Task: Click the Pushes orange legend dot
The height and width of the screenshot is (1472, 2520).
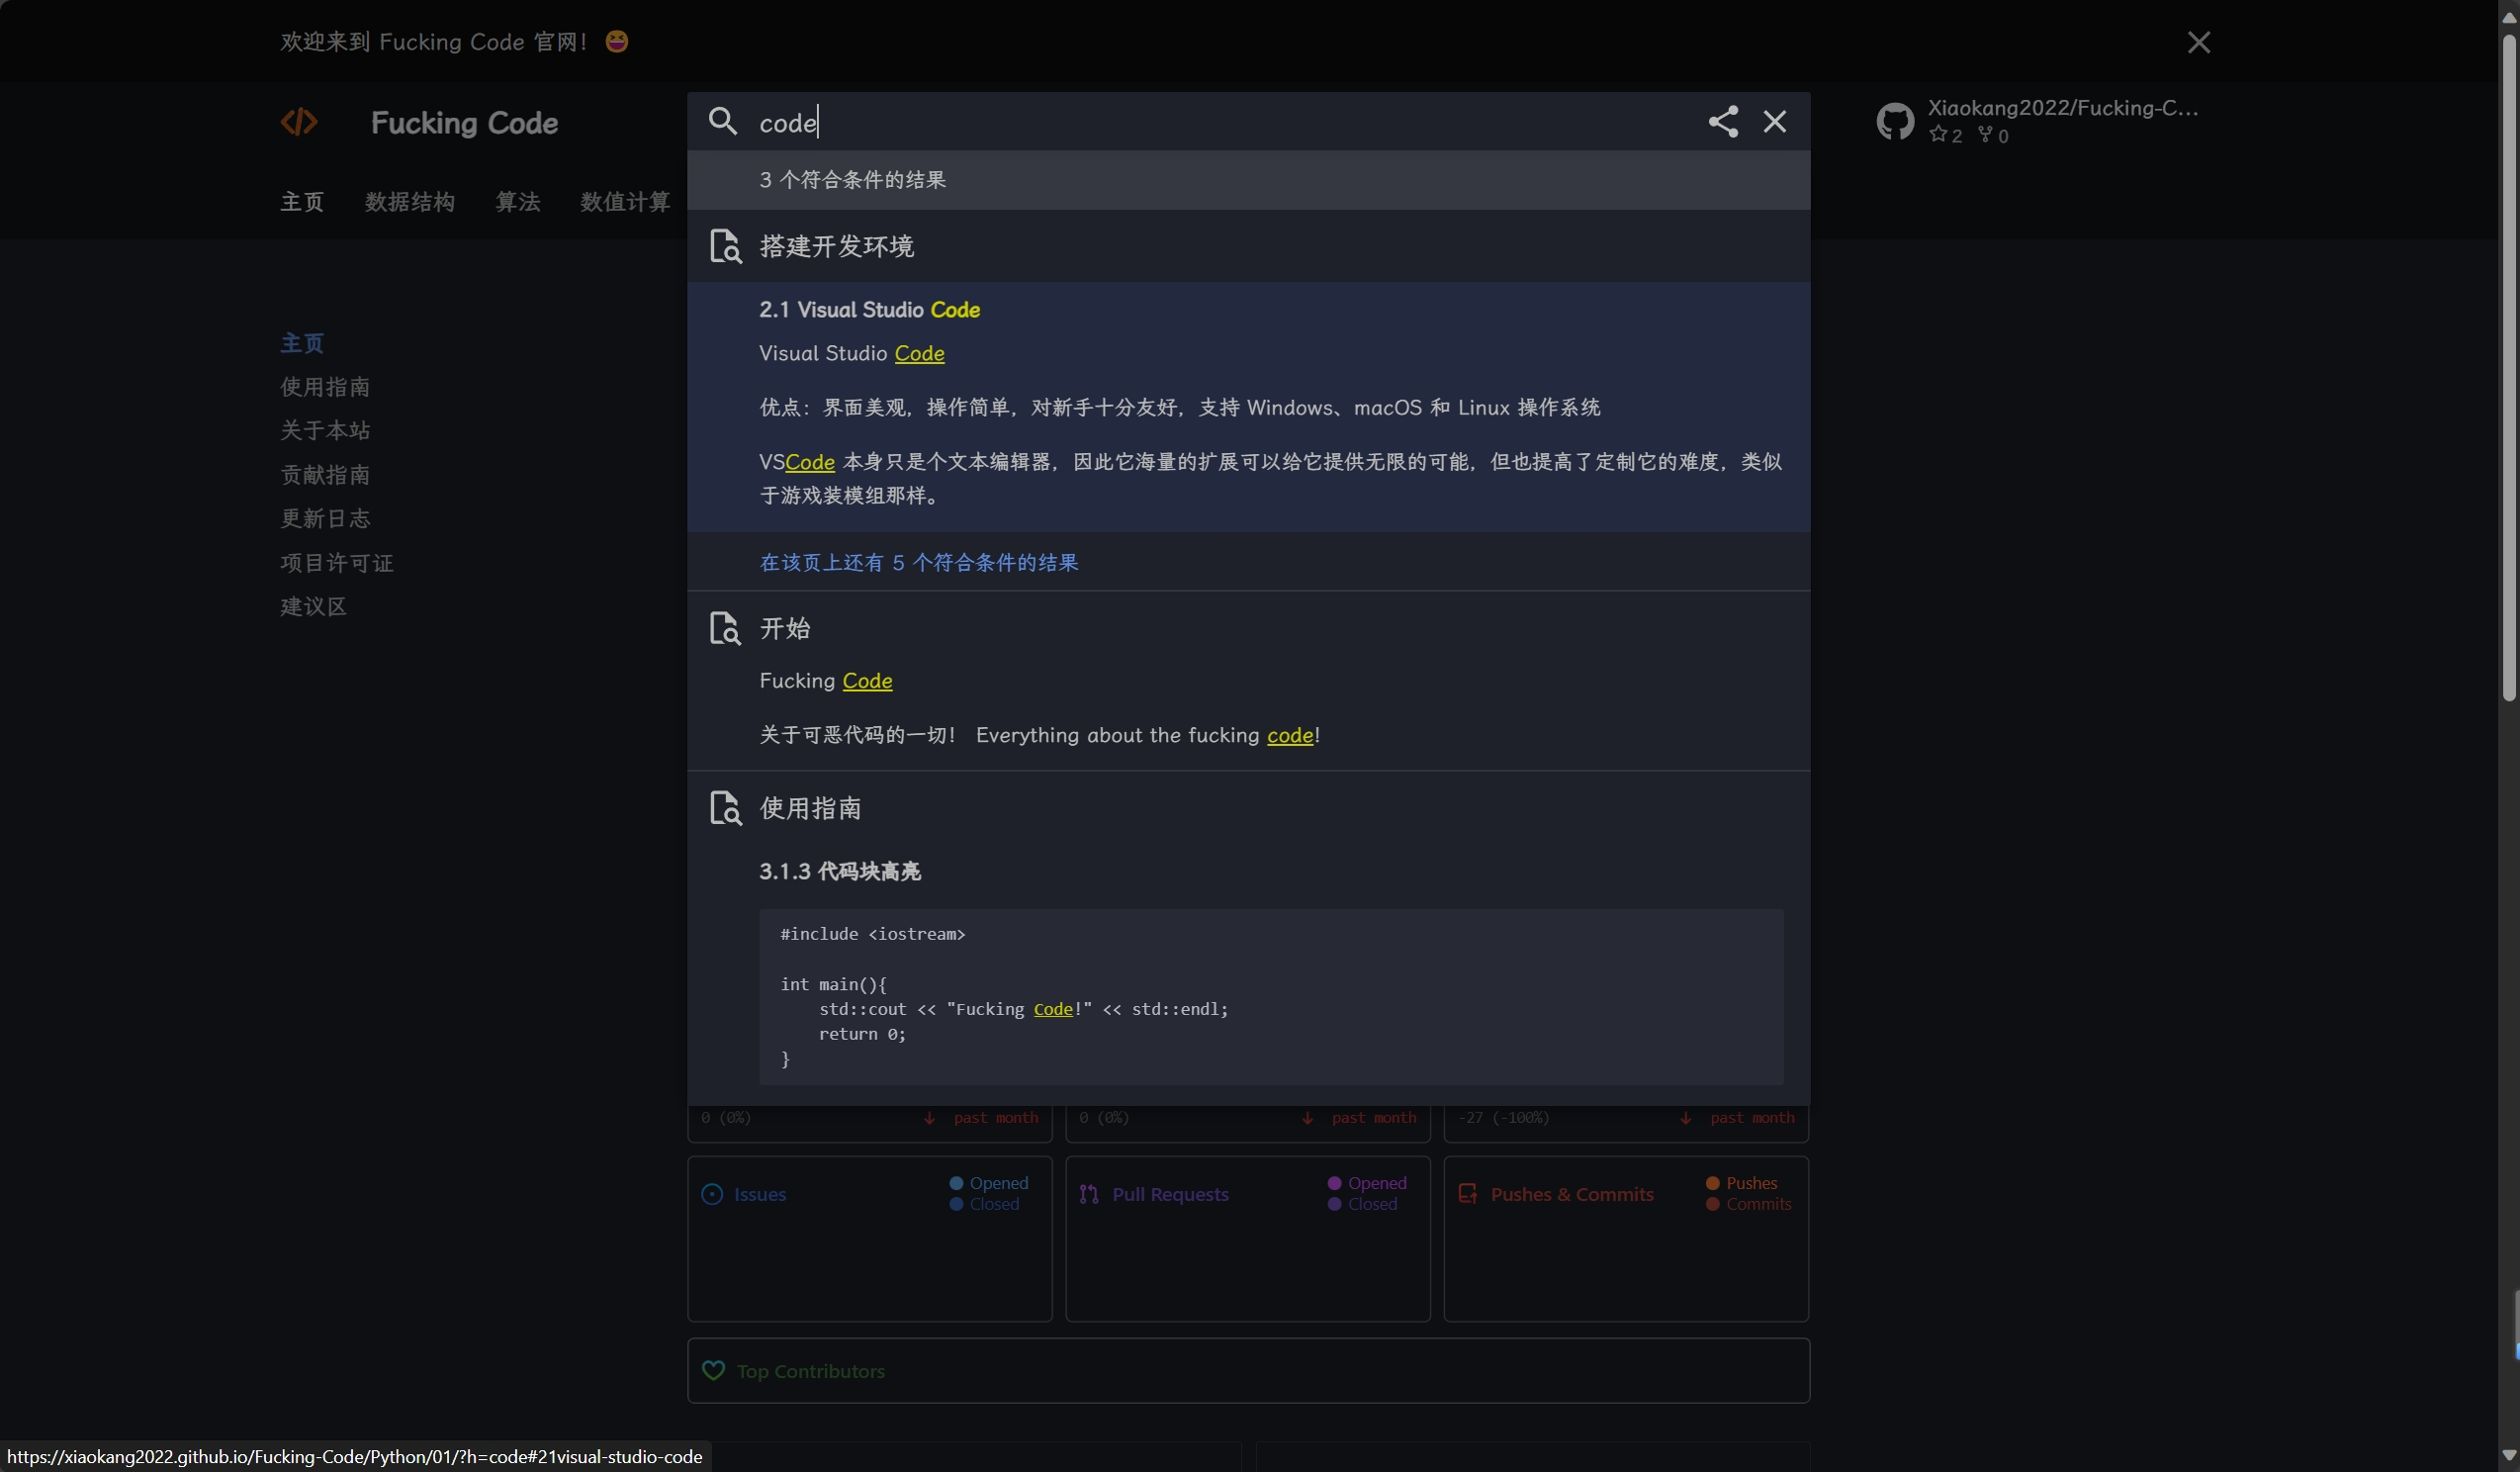Action: (x=1712, y=1183)
